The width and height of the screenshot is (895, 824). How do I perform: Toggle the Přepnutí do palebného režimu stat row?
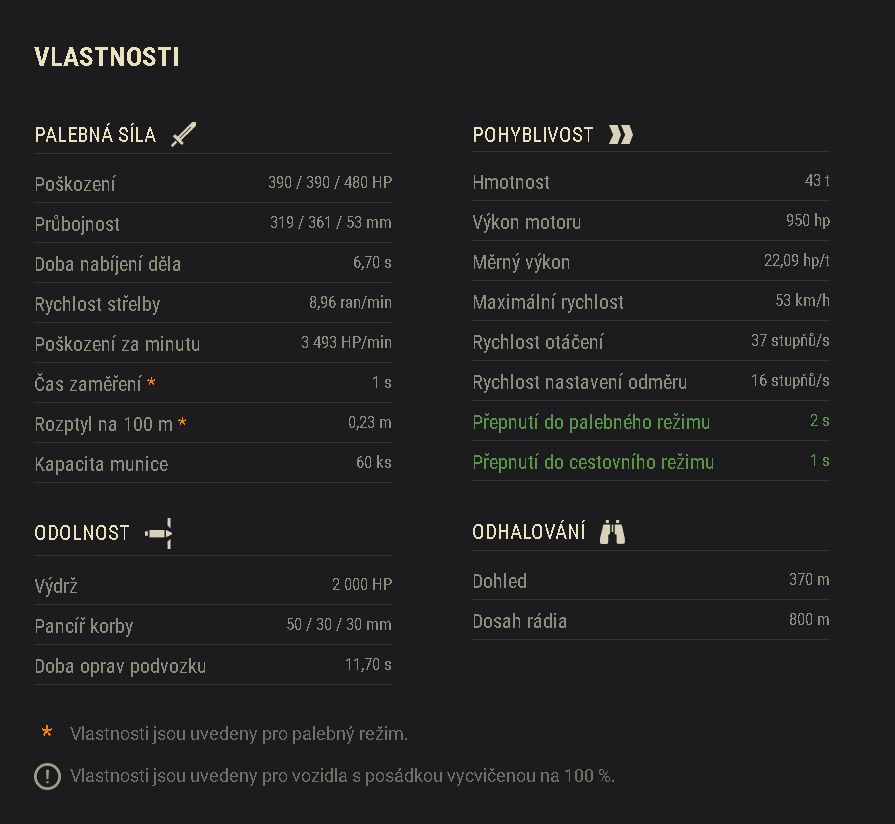pyautogui.click(x=650, y=422)
